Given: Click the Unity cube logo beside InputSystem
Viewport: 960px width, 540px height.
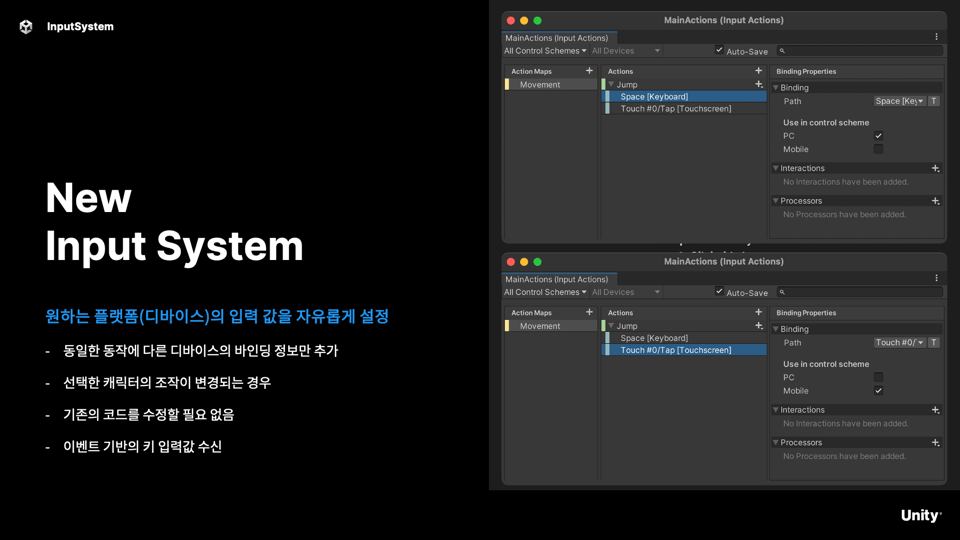Looking at the screenshot, I should pos(26,26).
